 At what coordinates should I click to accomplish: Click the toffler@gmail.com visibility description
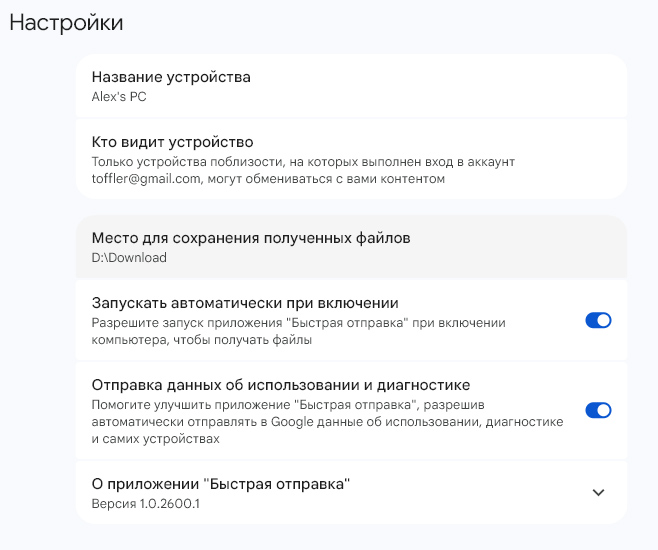(268, 179)
